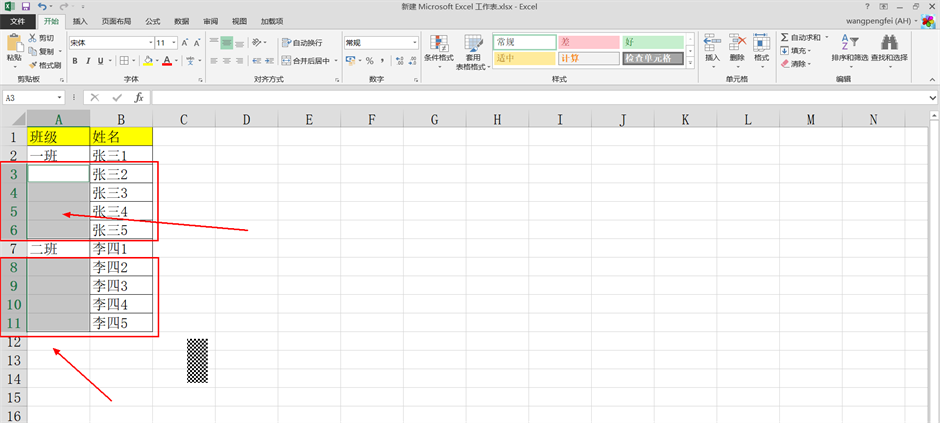The height and width of the screenshot is (423, 940).
Task: Open the font size dropdown
Action: tap(175, 43)
